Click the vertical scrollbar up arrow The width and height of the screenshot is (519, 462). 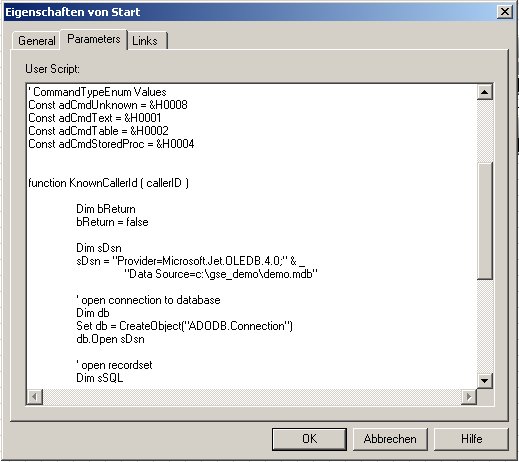tap(485, 92)
